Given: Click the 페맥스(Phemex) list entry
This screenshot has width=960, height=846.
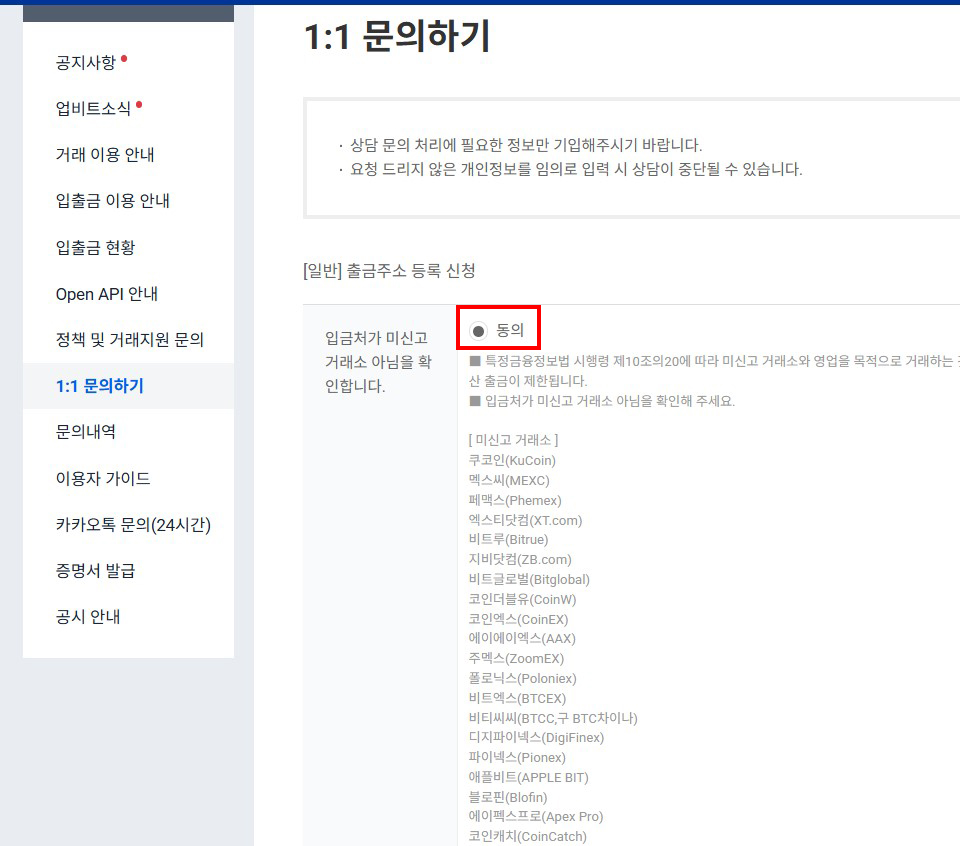Looking at the screenshot, I should coord(515,500).
